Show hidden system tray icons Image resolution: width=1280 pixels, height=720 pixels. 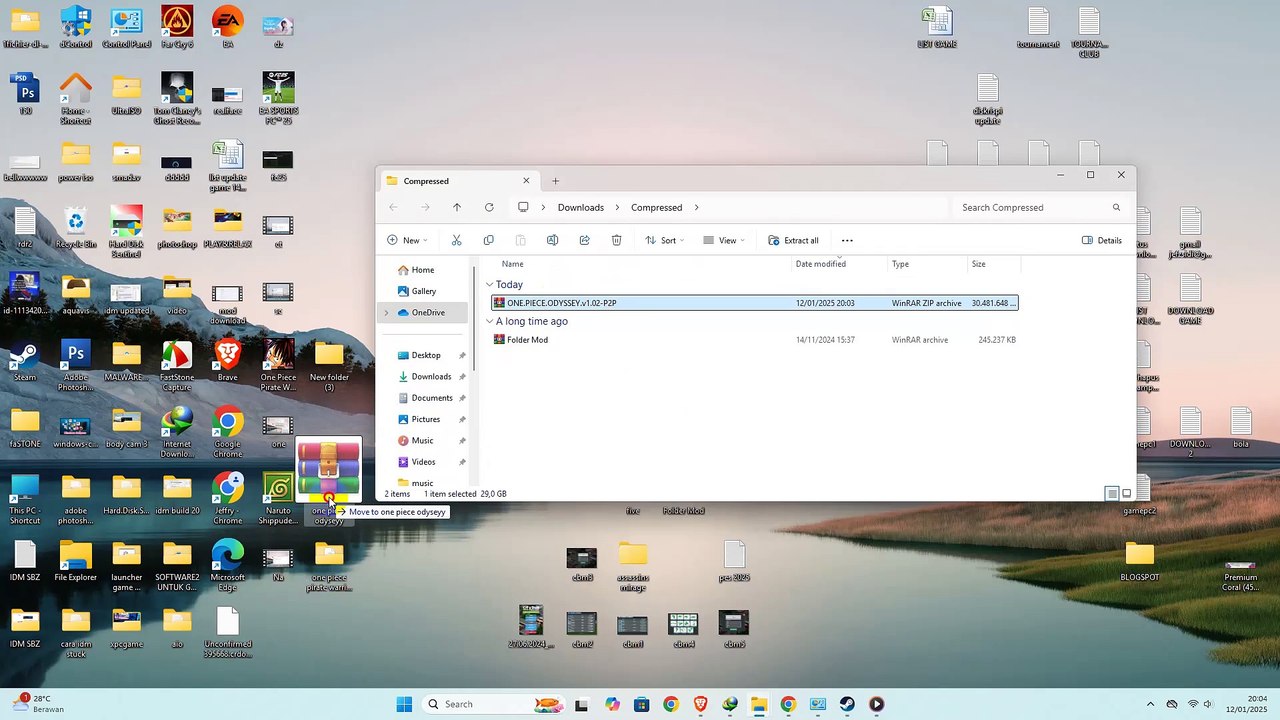[x=1150, y=704]
